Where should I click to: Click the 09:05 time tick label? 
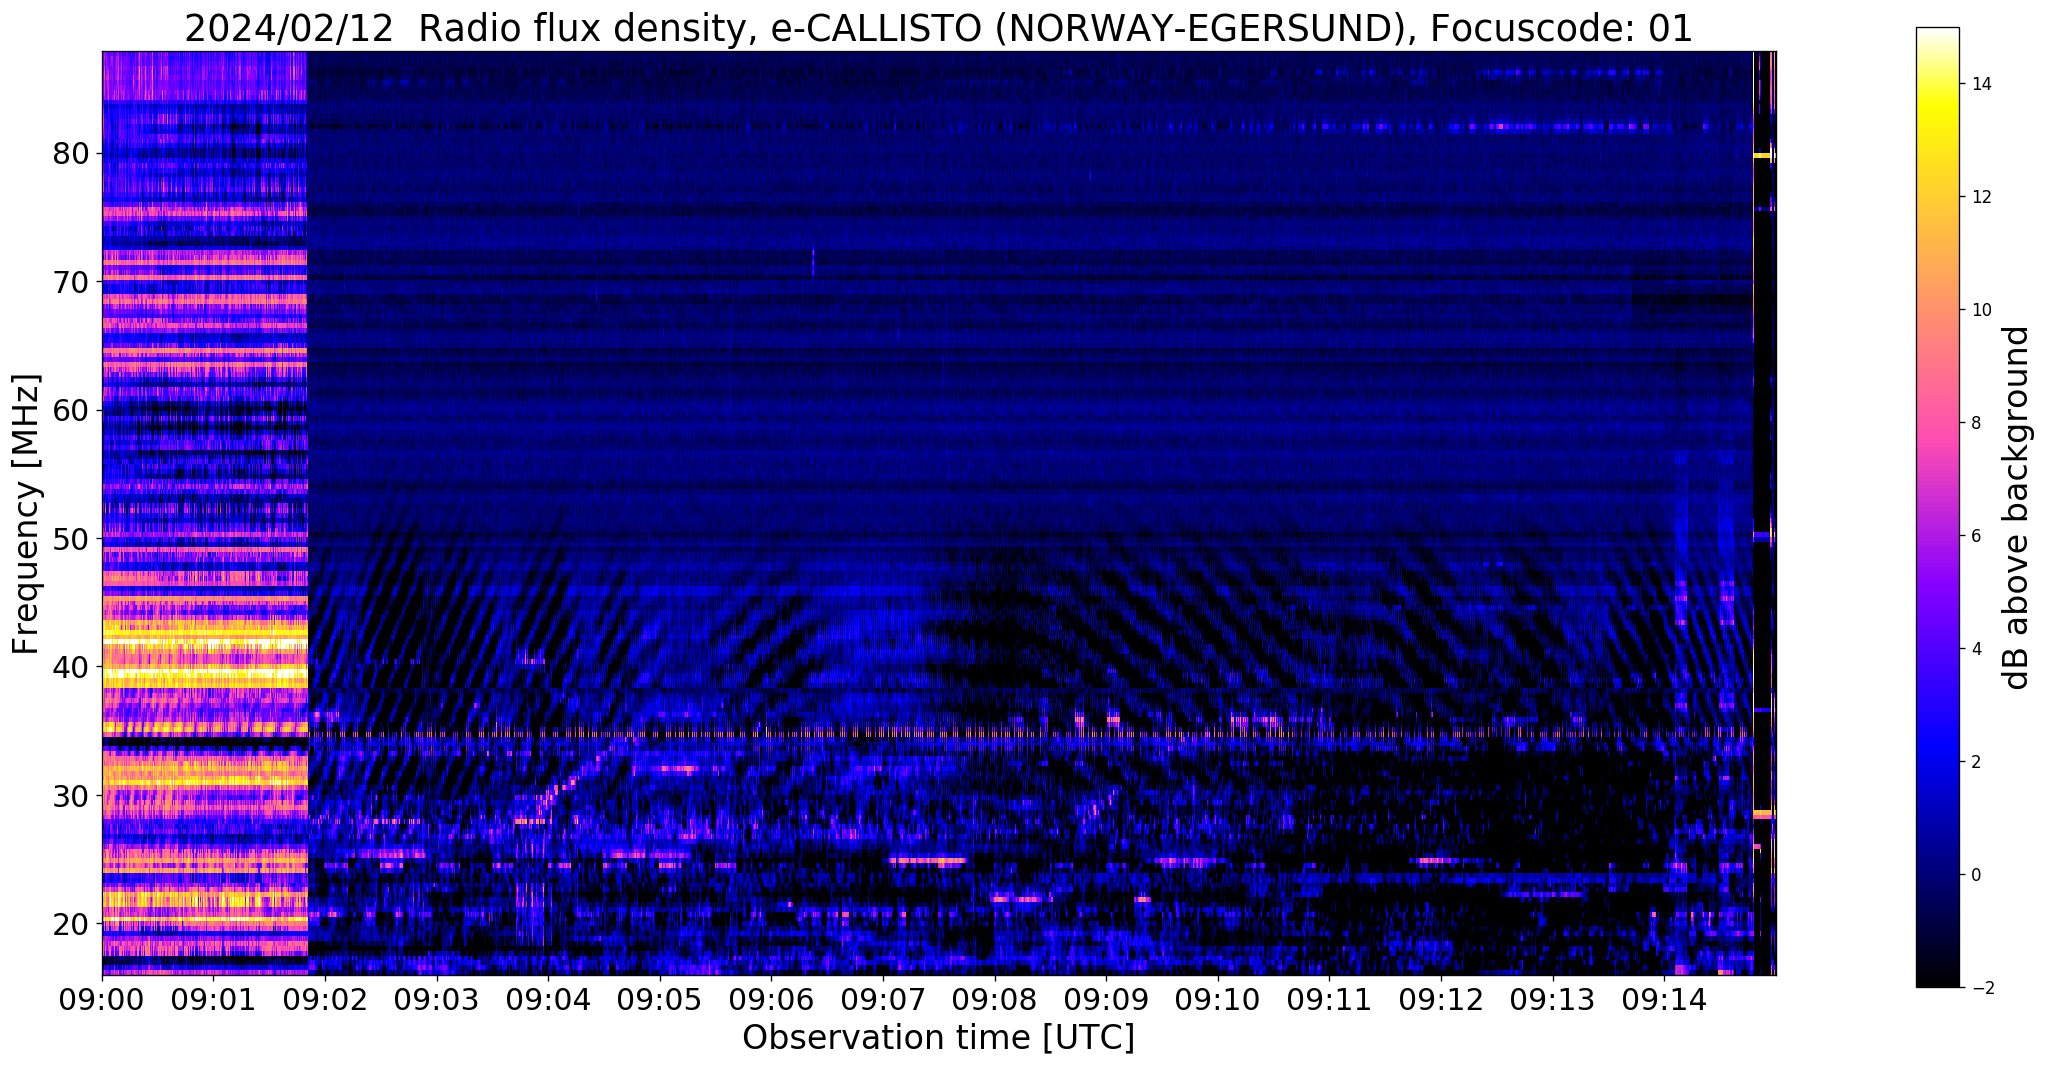tap(659, 1000)
